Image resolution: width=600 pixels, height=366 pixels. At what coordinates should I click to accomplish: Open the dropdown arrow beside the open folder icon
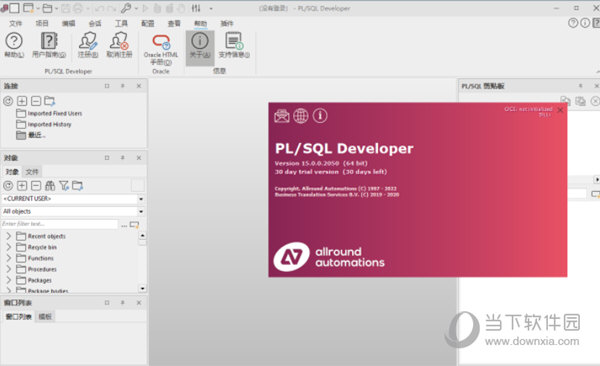[x=57, y=8]
